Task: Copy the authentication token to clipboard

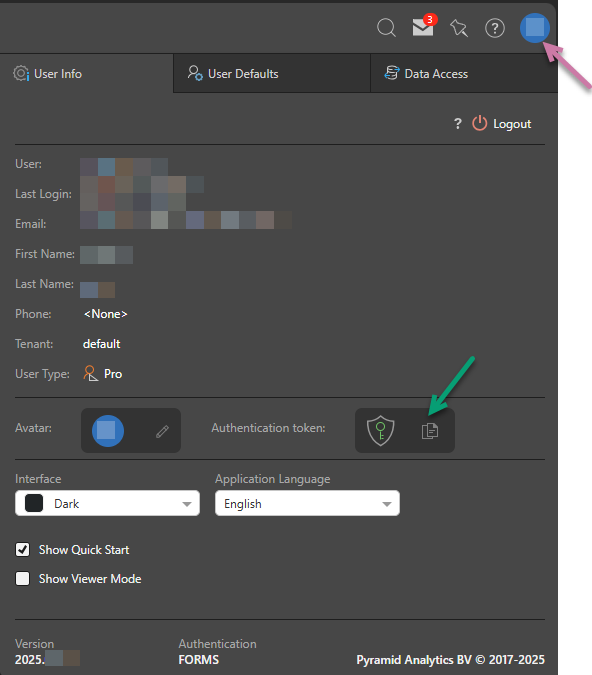Action: click(x=430, y=430)
